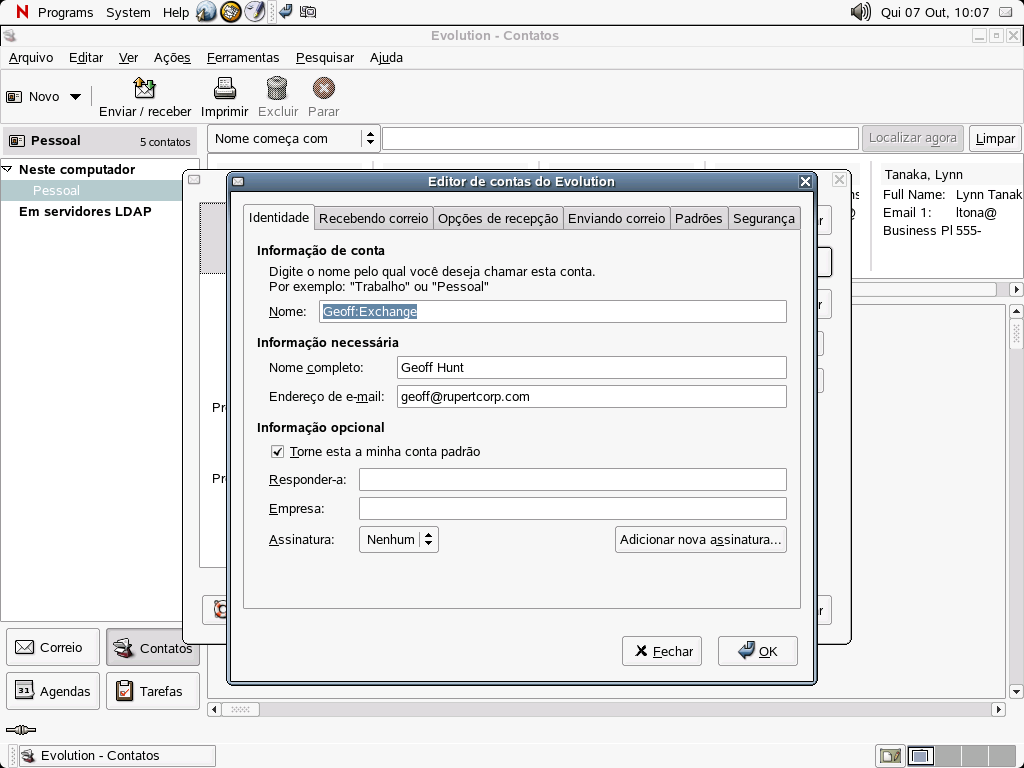
Task: Click the volume speaker icon in panel
Action: (860, 12)
